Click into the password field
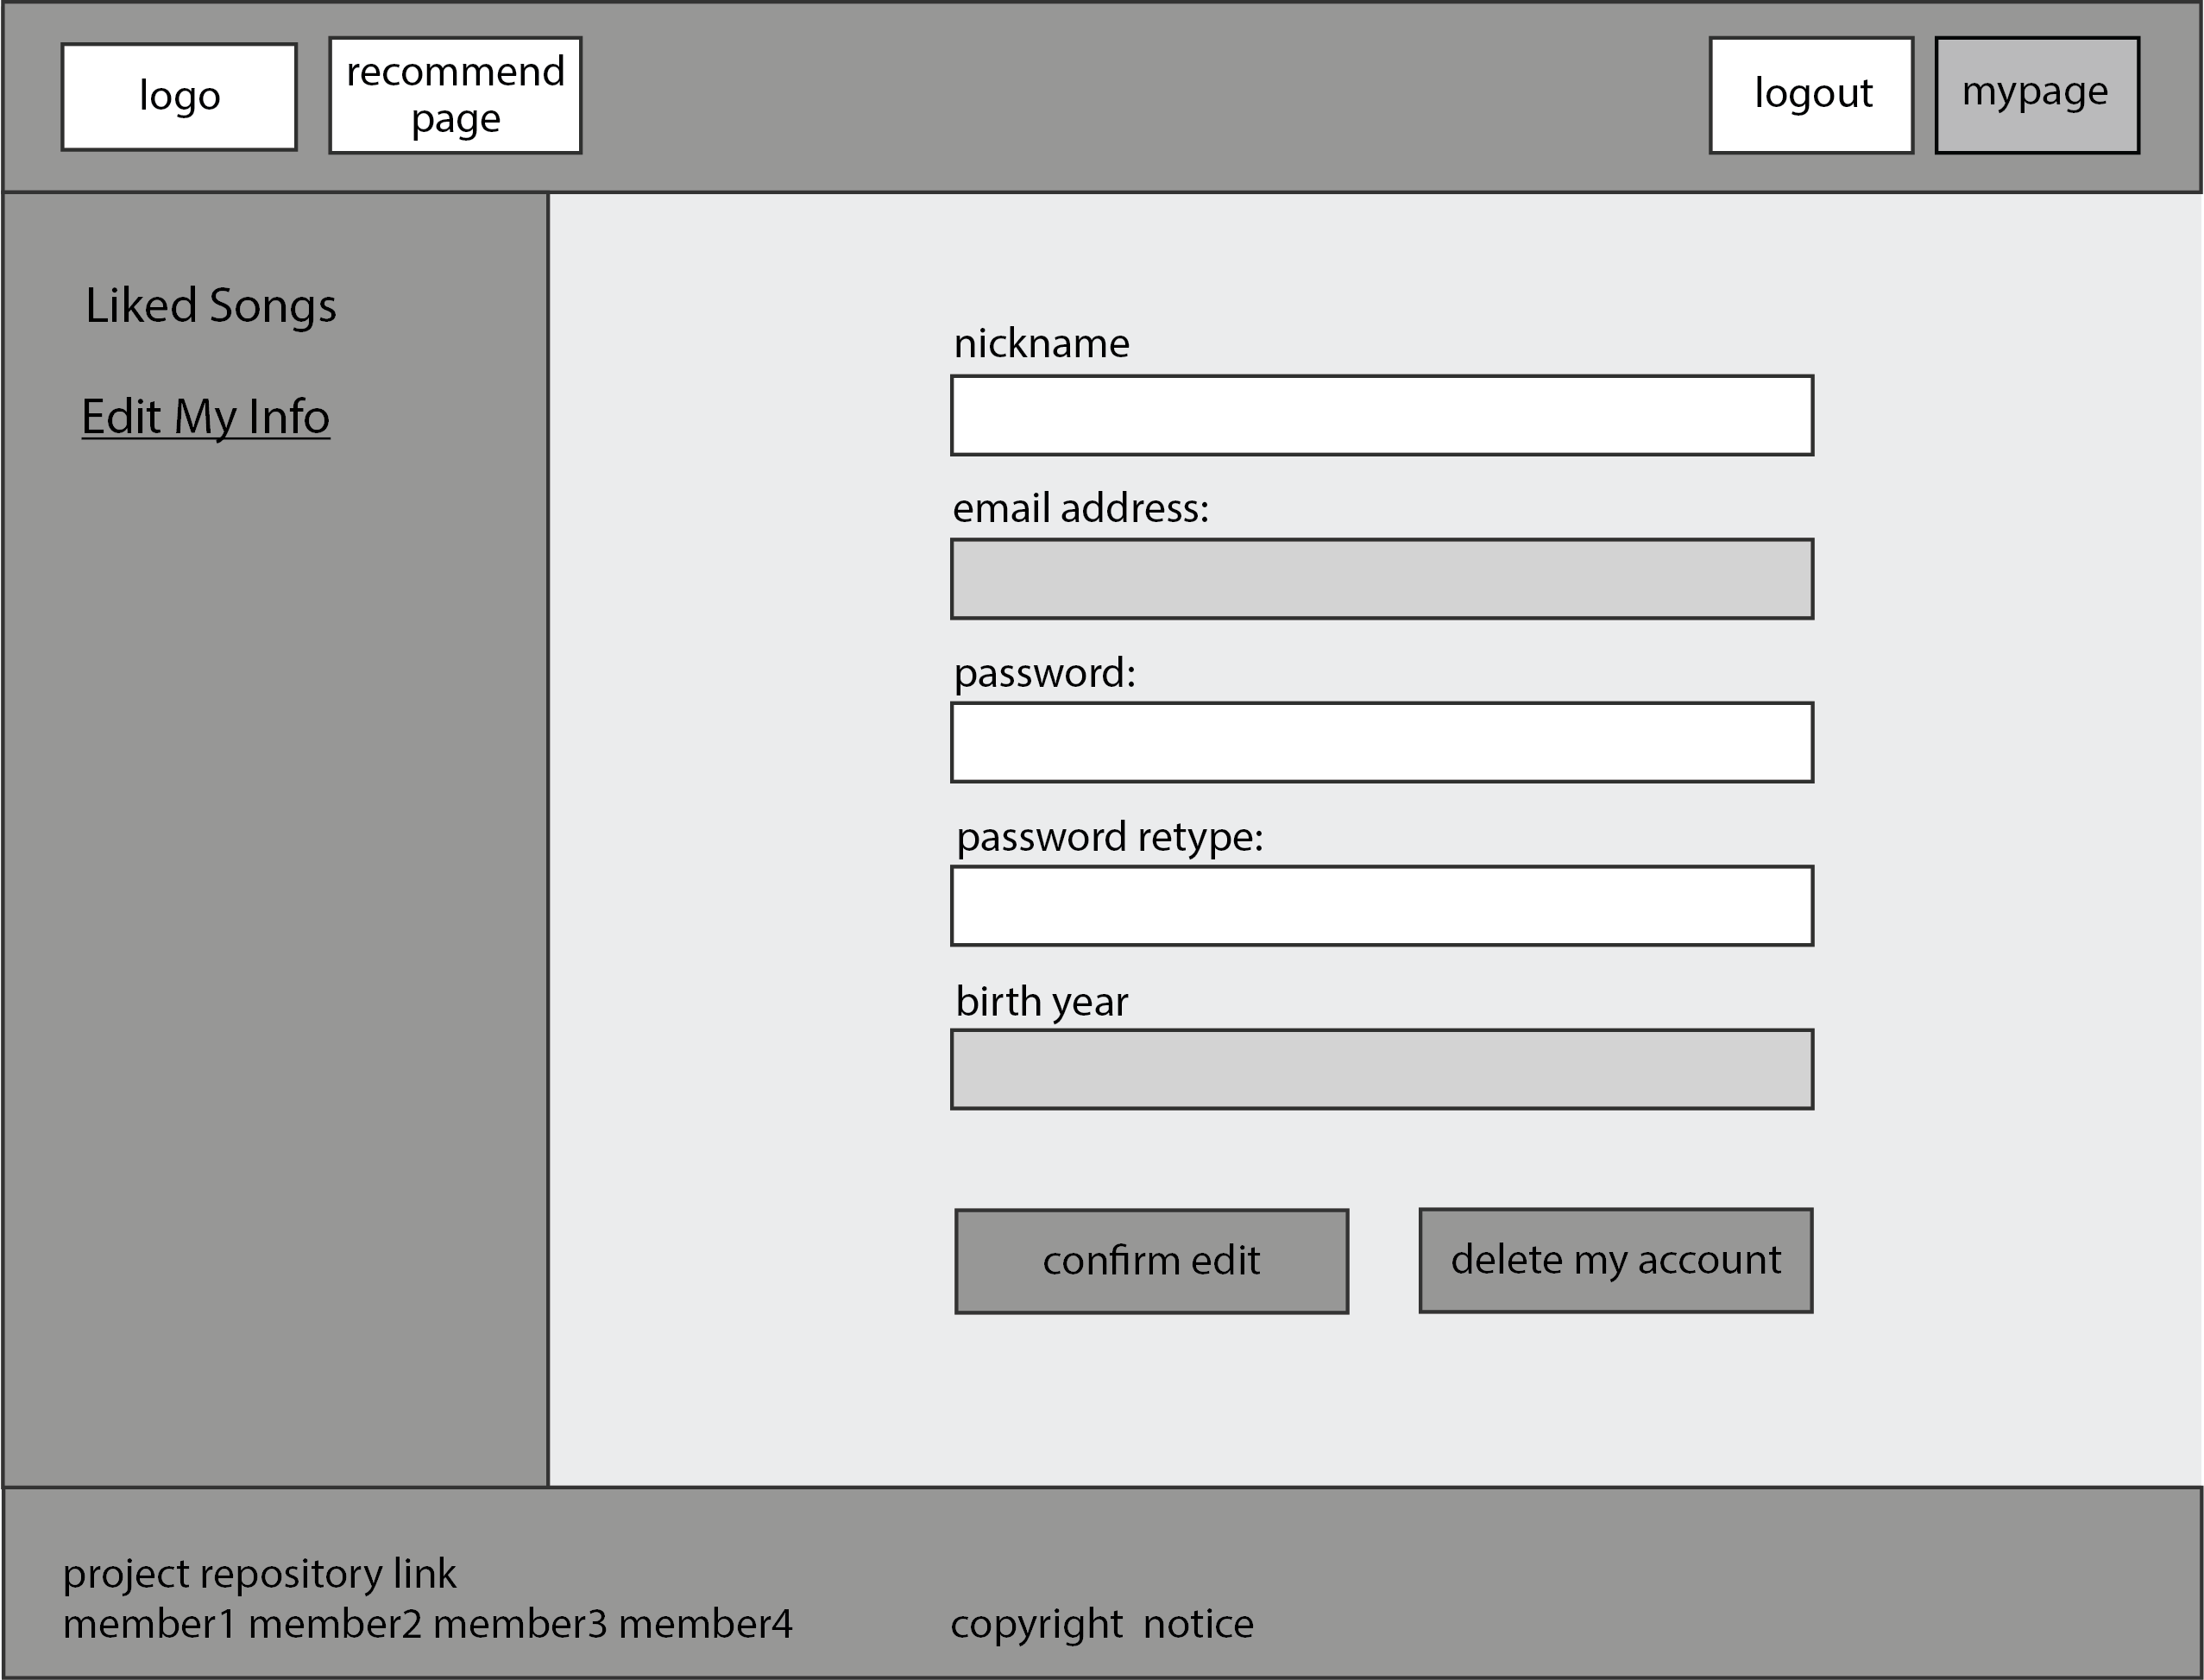 [1381, 743]
